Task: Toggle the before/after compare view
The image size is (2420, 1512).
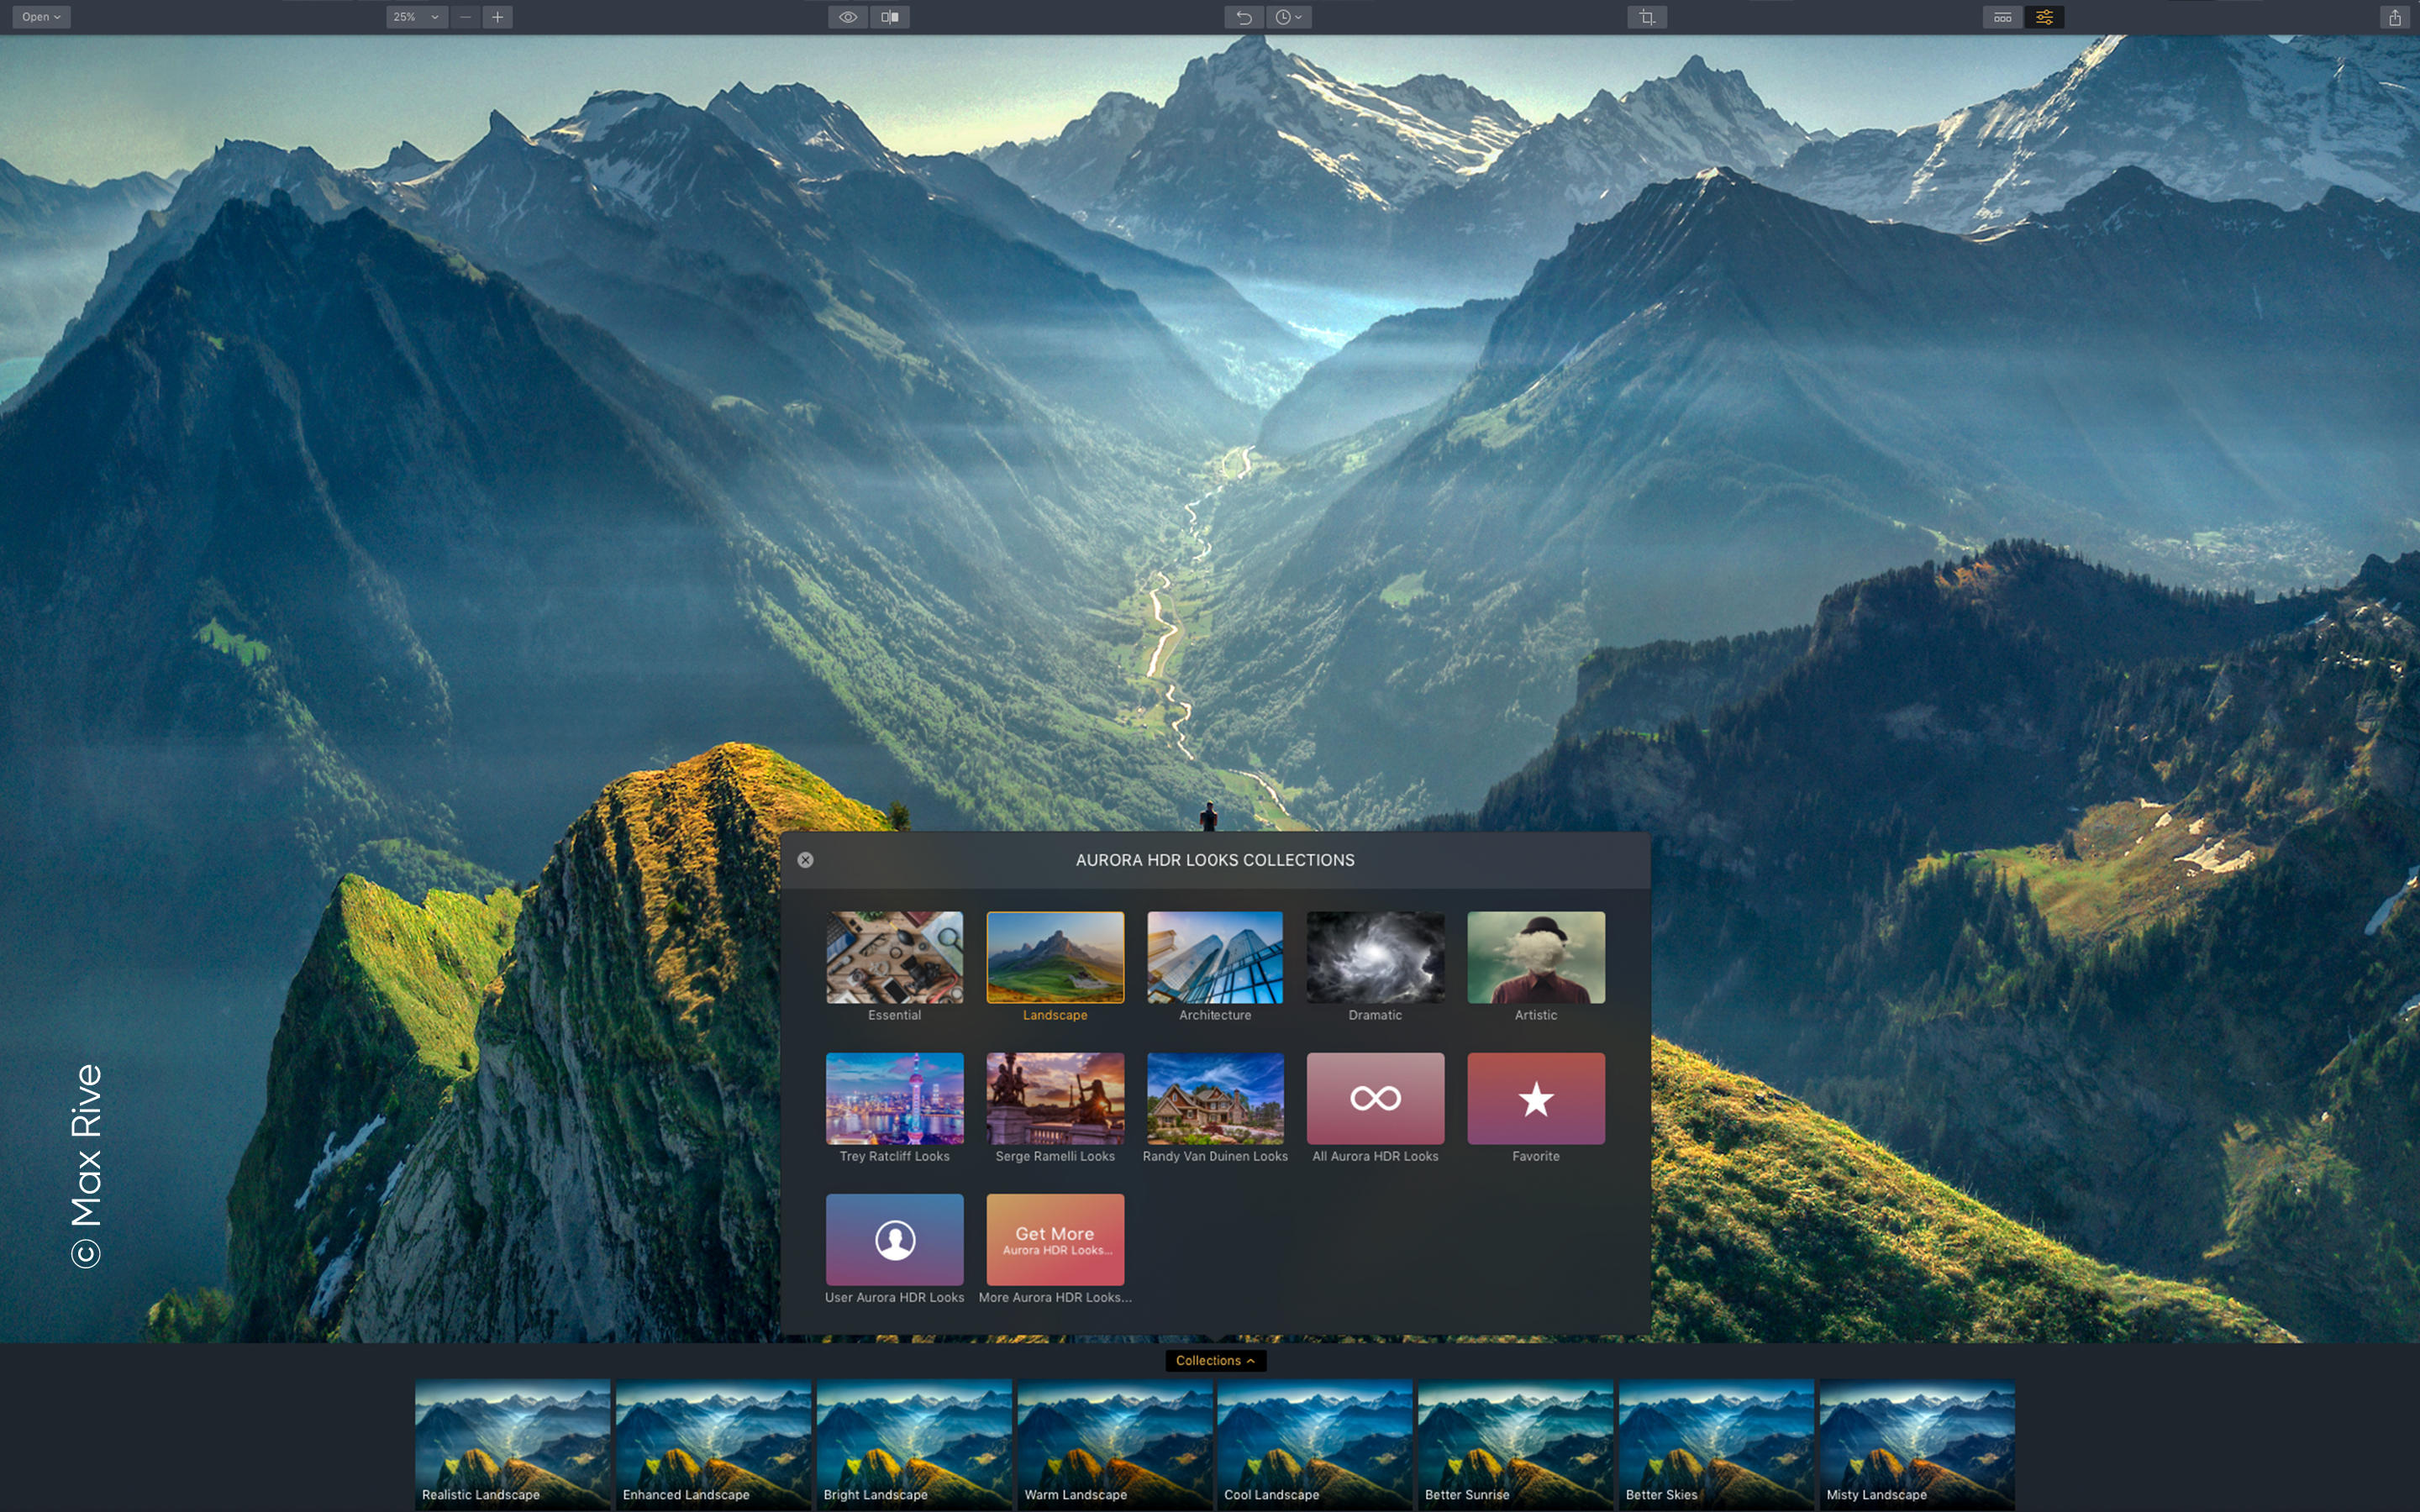Action: coord(889,17)
